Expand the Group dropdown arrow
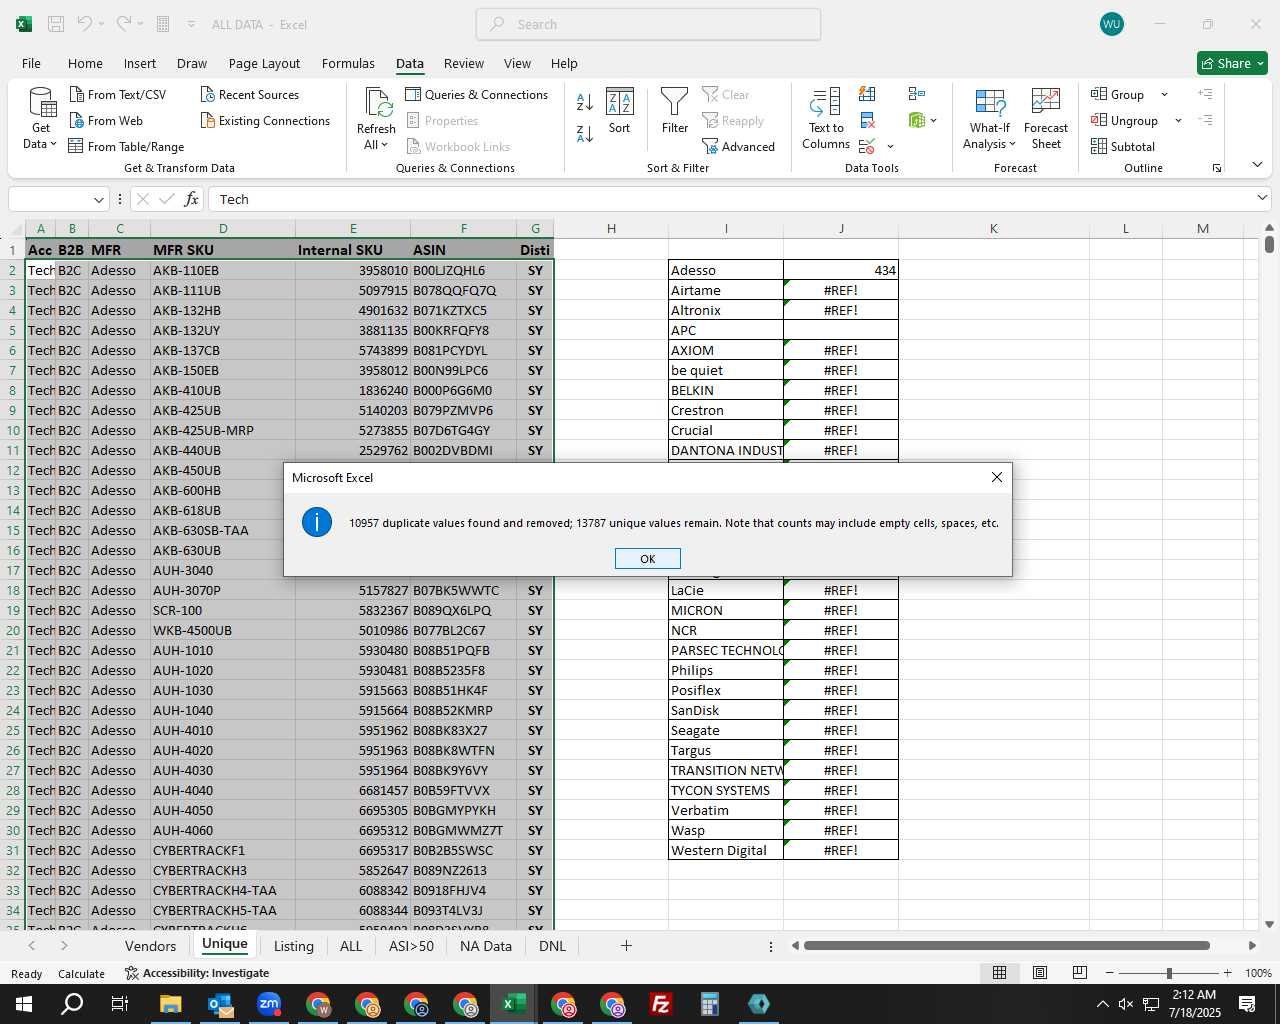 [1164, 95]
